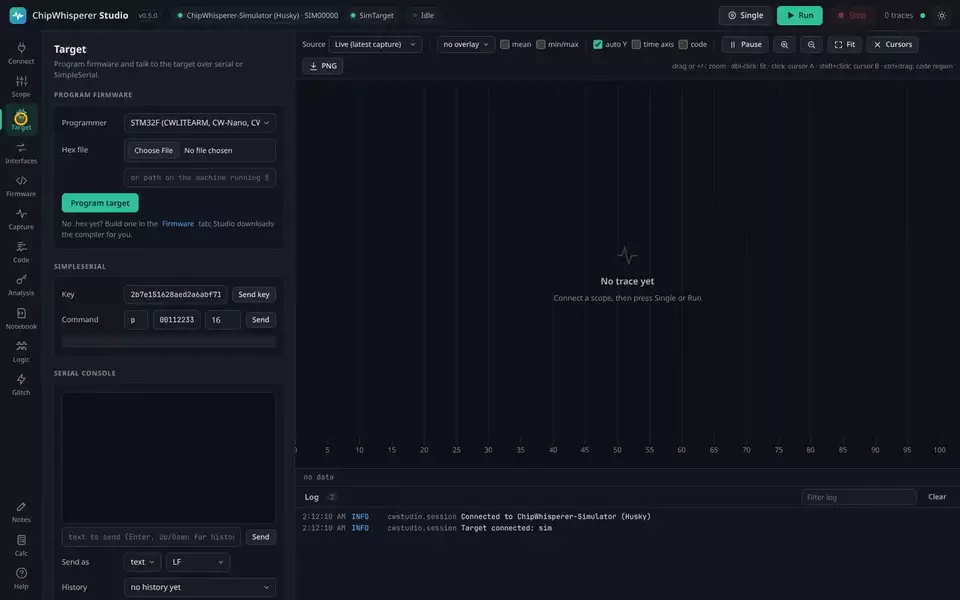Pause the live trace display

(x=745, y=44)
